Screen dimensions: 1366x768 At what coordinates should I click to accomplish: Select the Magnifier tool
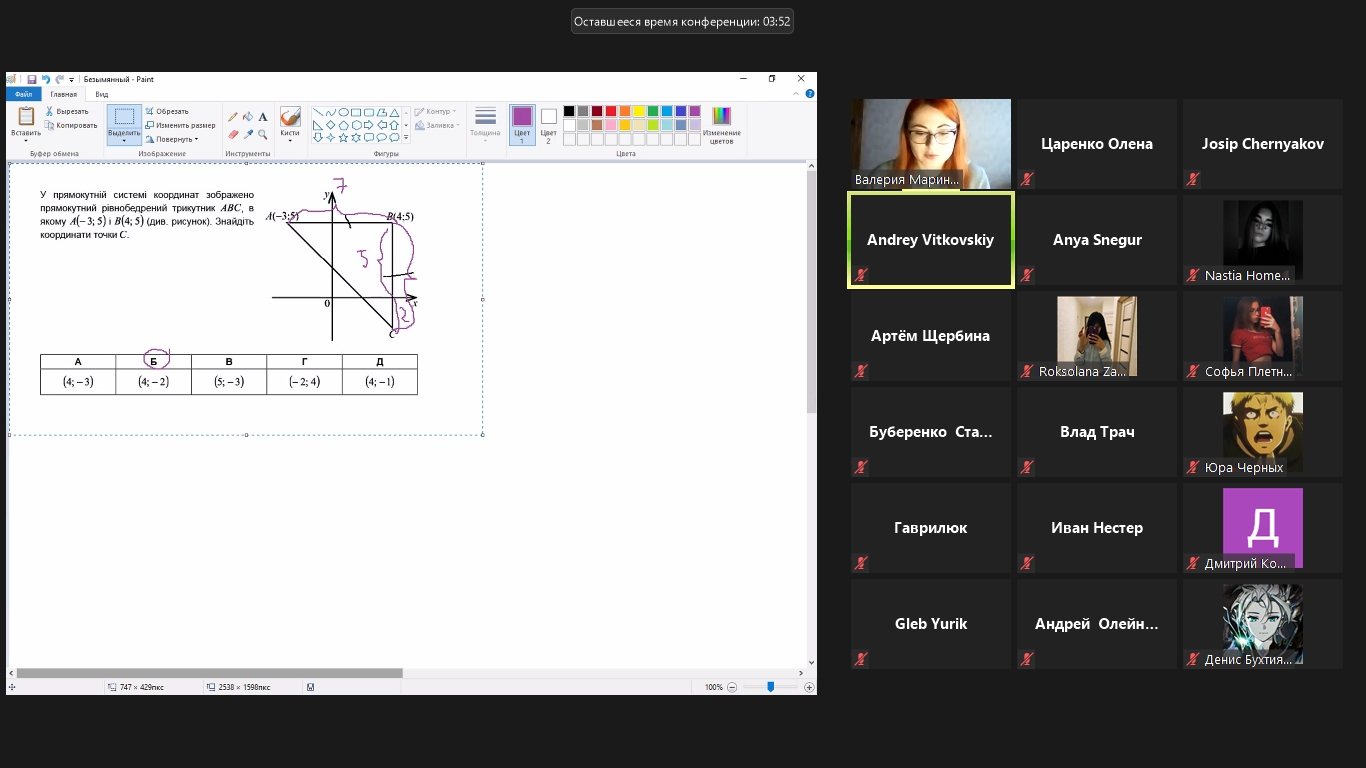263,134
